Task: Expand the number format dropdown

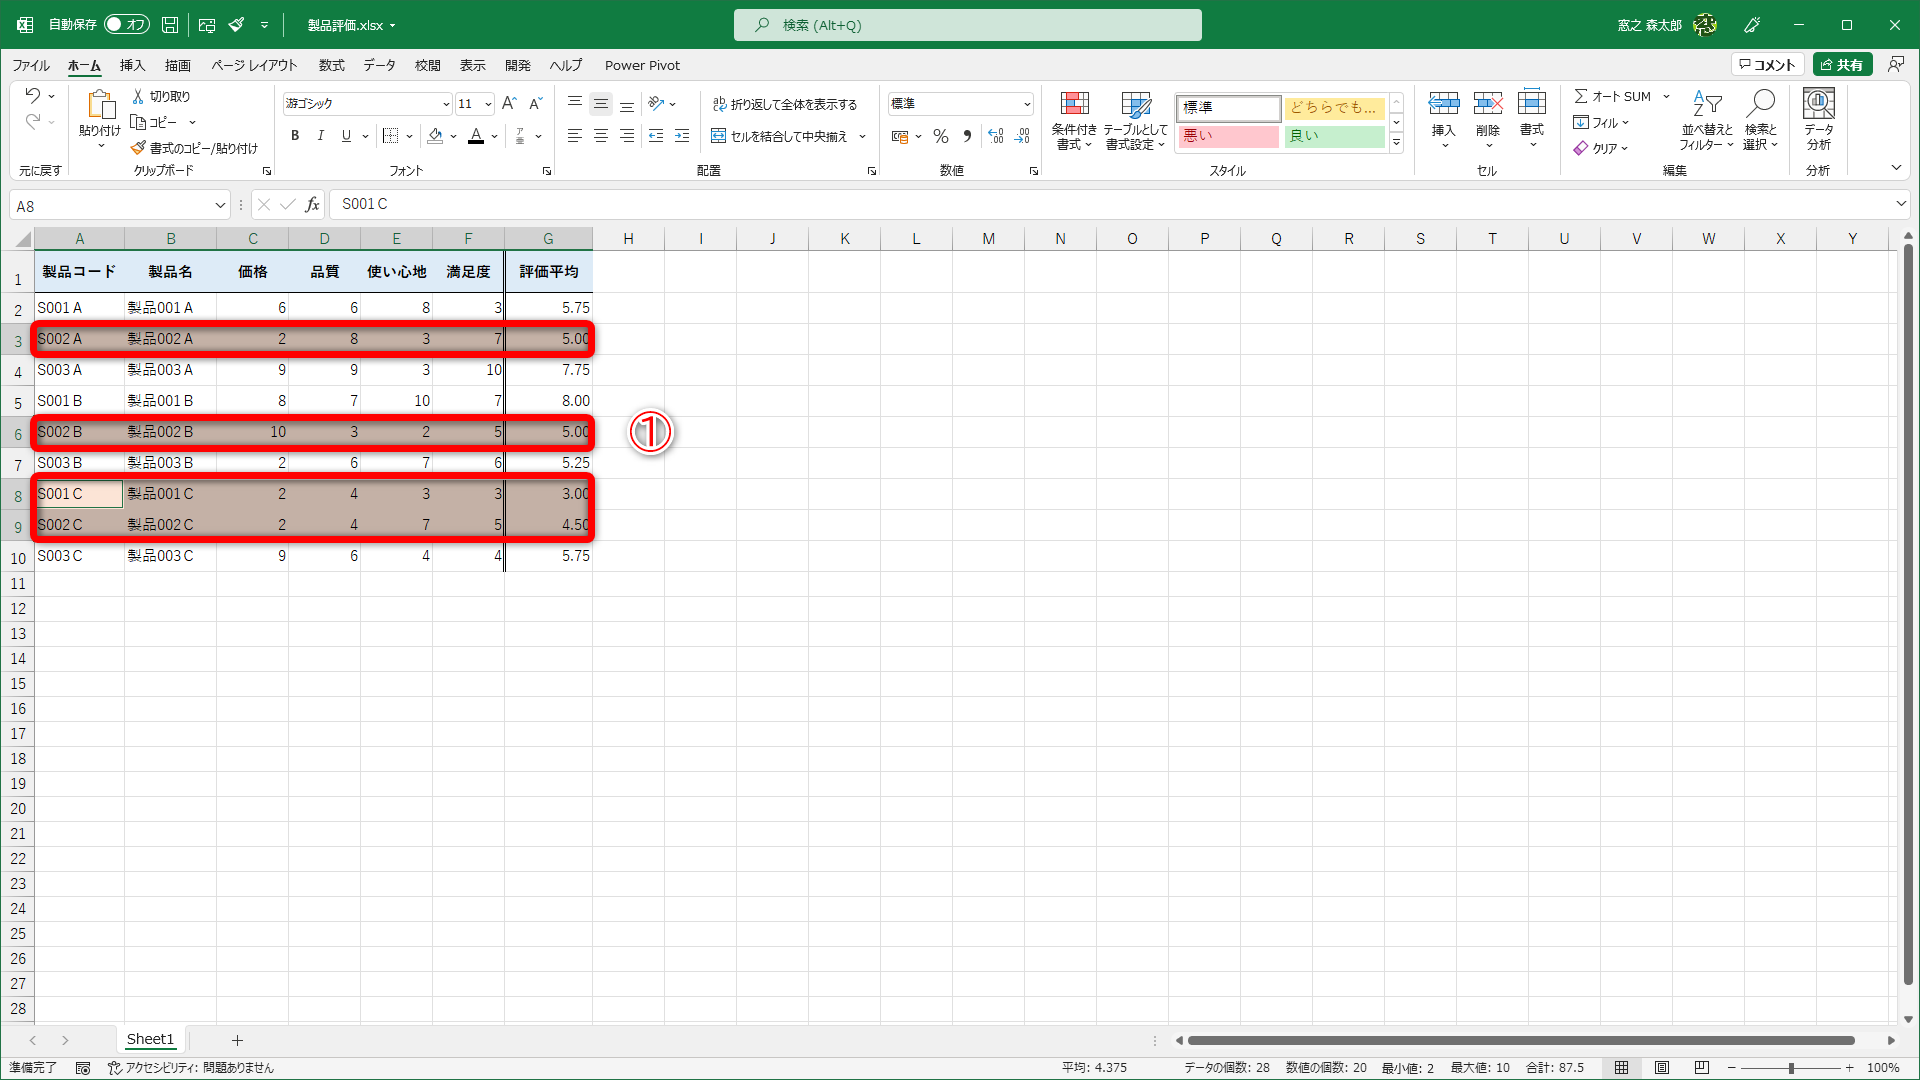Action: pos(1027,104)
